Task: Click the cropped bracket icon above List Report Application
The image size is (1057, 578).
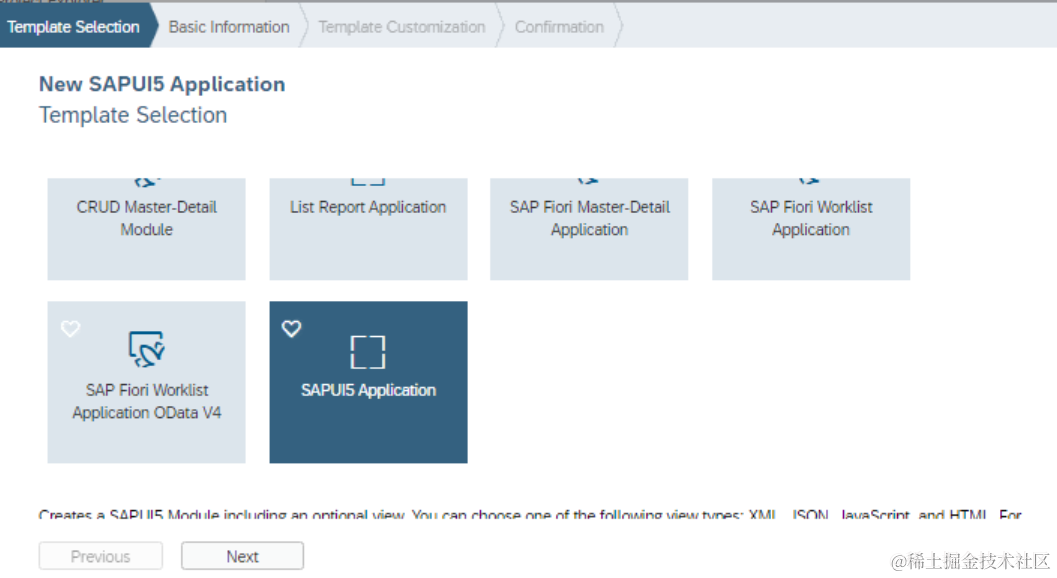Action: coord(368,181)
